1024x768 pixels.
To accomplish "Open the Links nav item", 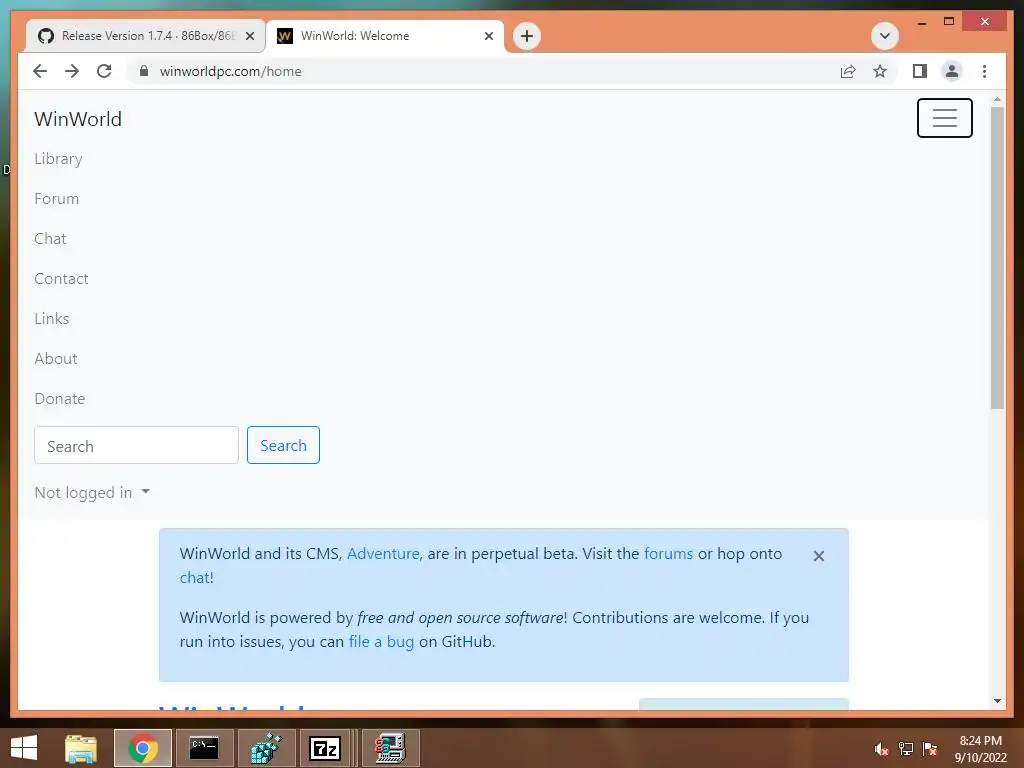I will [x=52, y=319].
